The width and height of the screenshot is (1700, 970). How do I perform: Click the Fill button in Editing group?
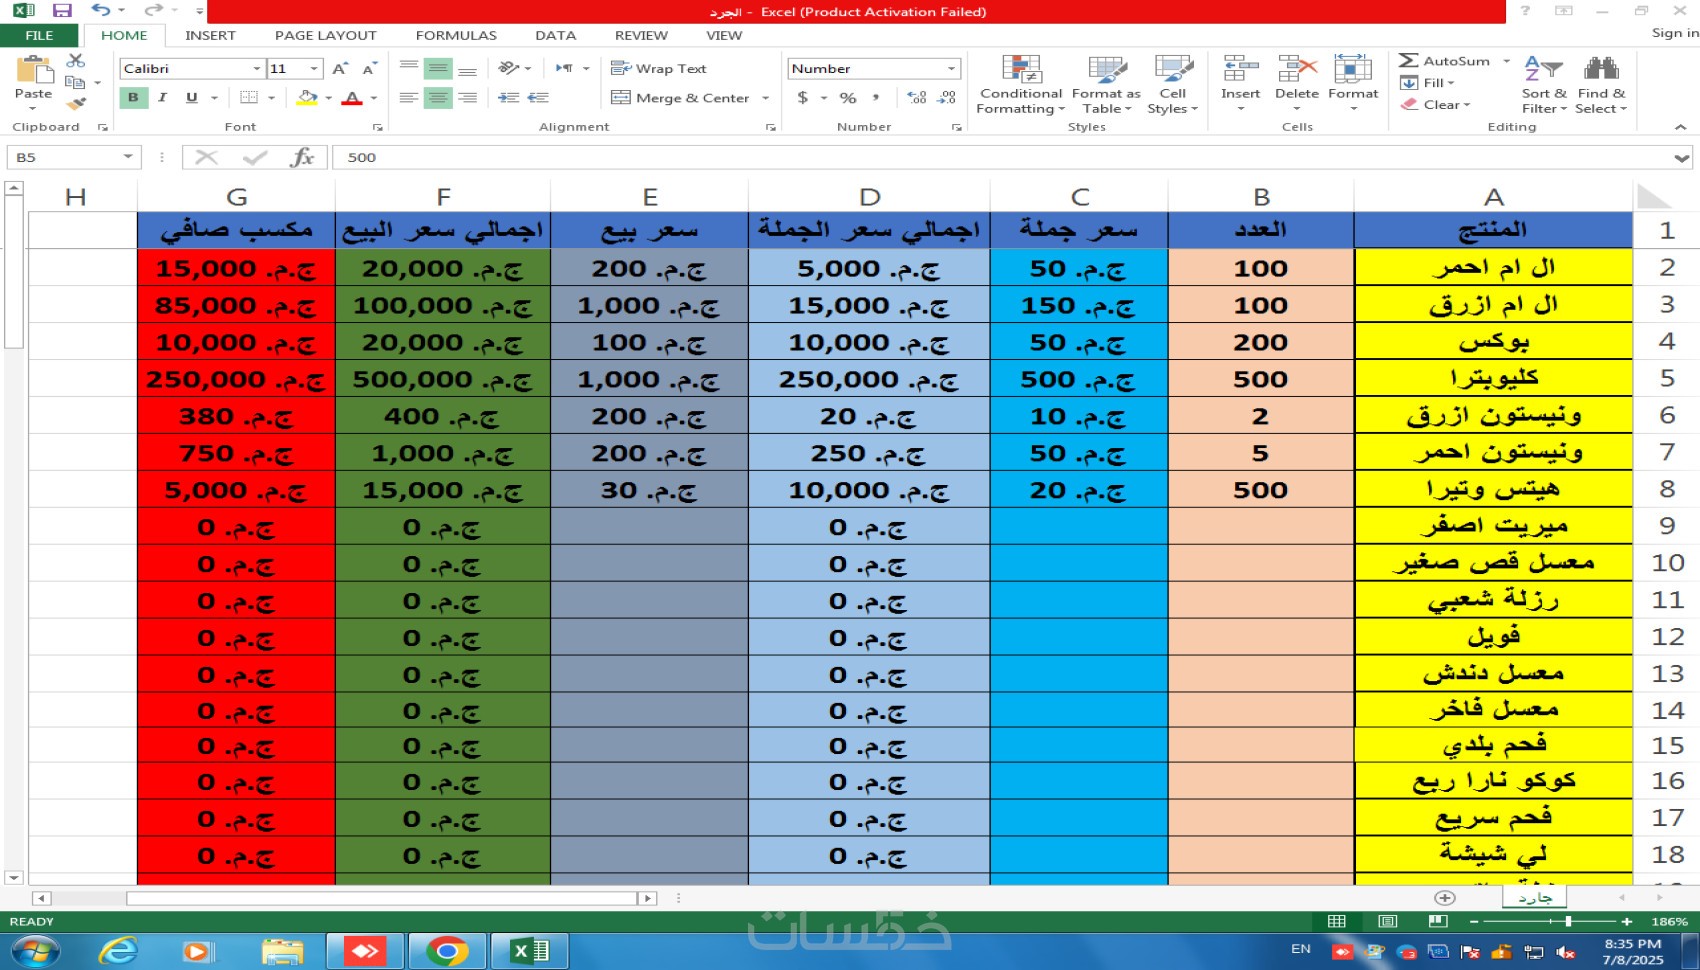[1427, 83]
